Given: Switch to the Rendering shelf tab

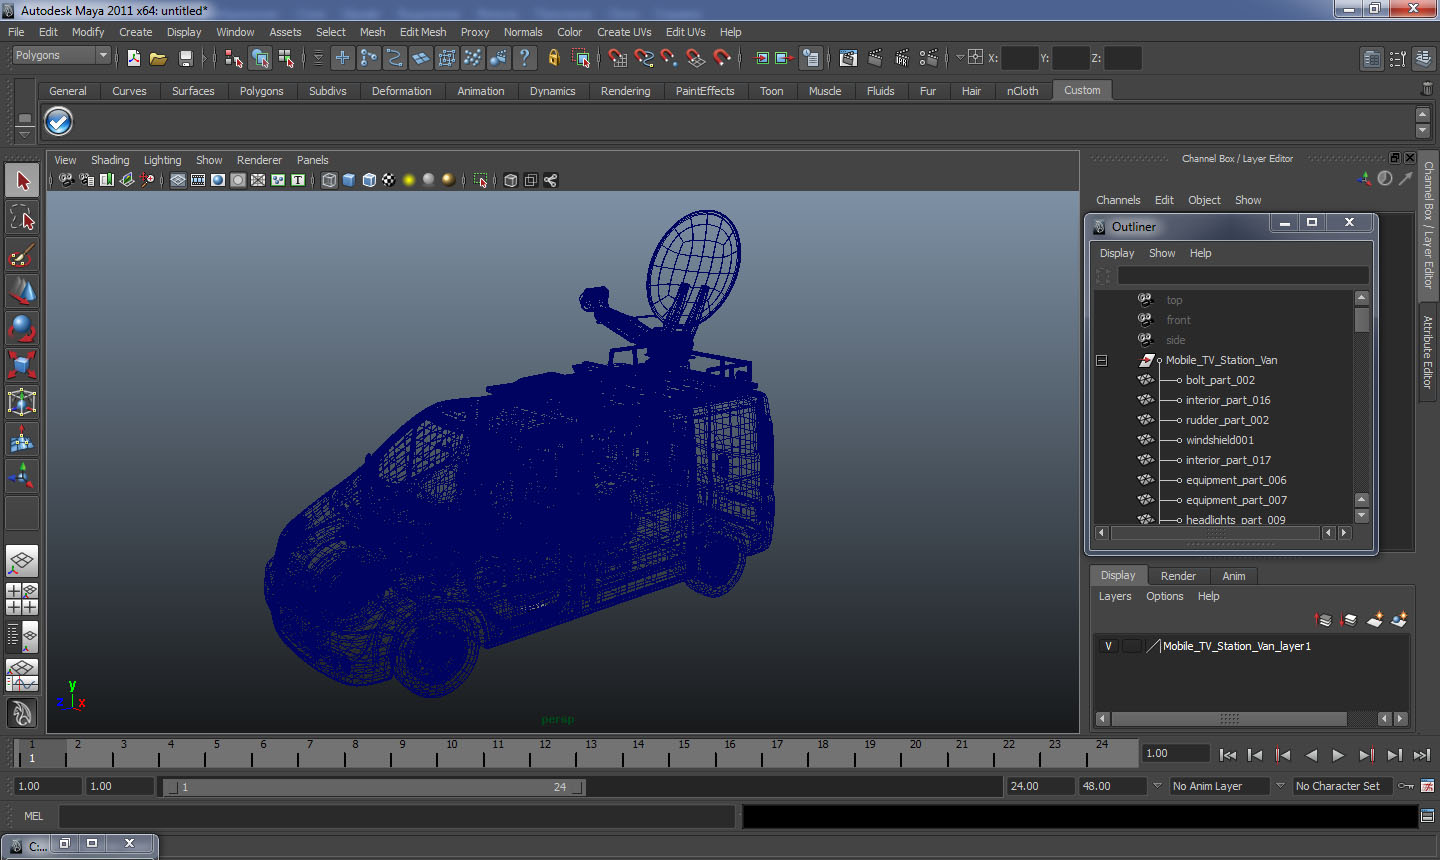Looking at the screenshot, I should pos(625,91).
